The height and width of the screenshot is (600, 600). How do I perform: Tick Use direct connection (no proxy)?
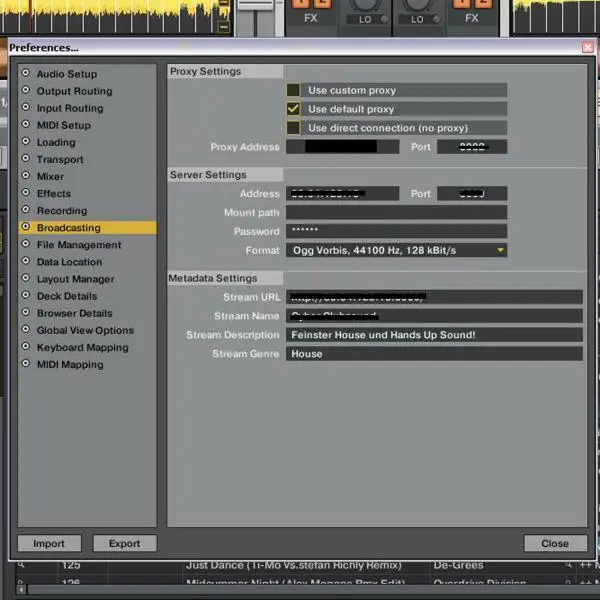[294, 128]
